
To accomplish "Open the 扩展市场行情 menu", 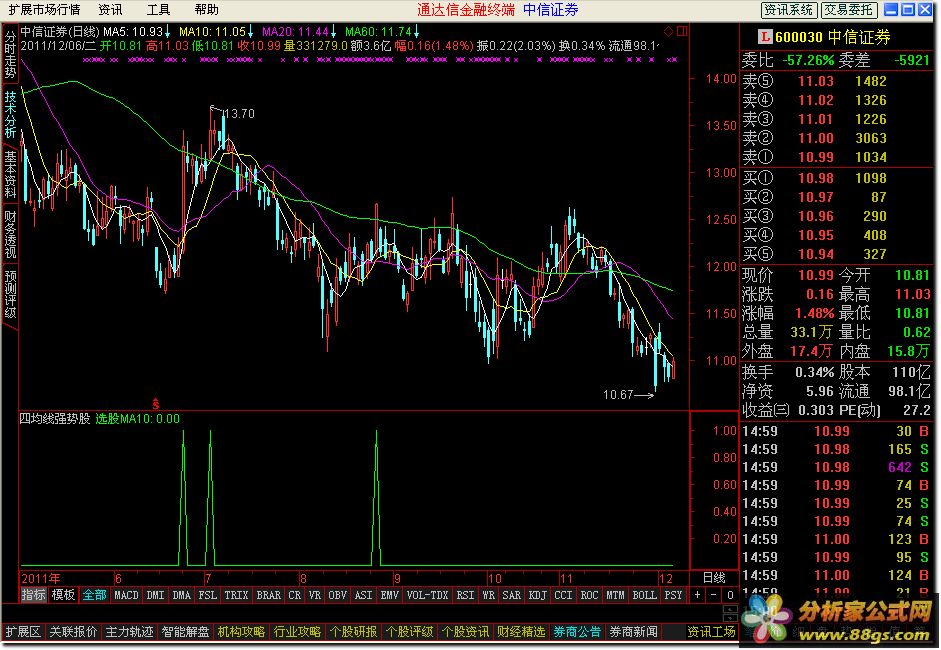I will click(x=44, y=10).
